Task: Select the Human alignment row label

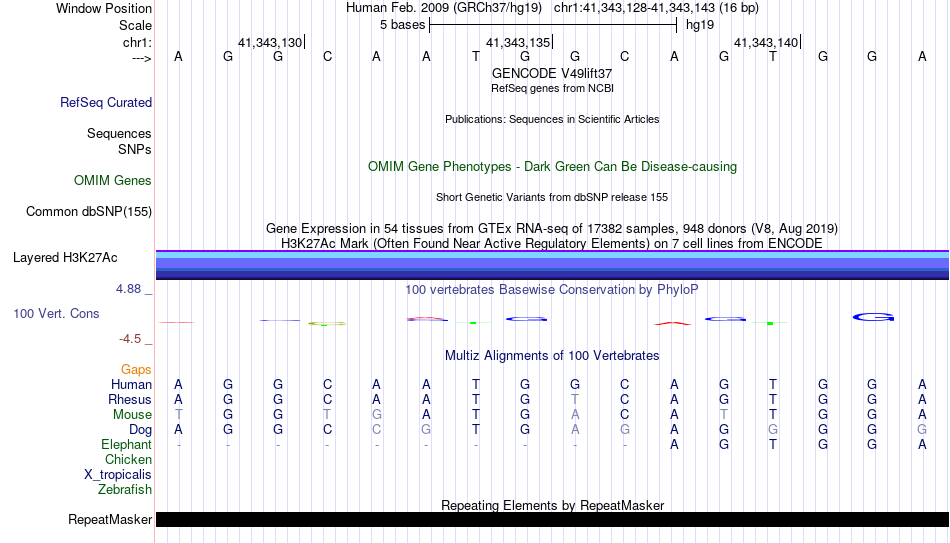Action: point(131,385)
